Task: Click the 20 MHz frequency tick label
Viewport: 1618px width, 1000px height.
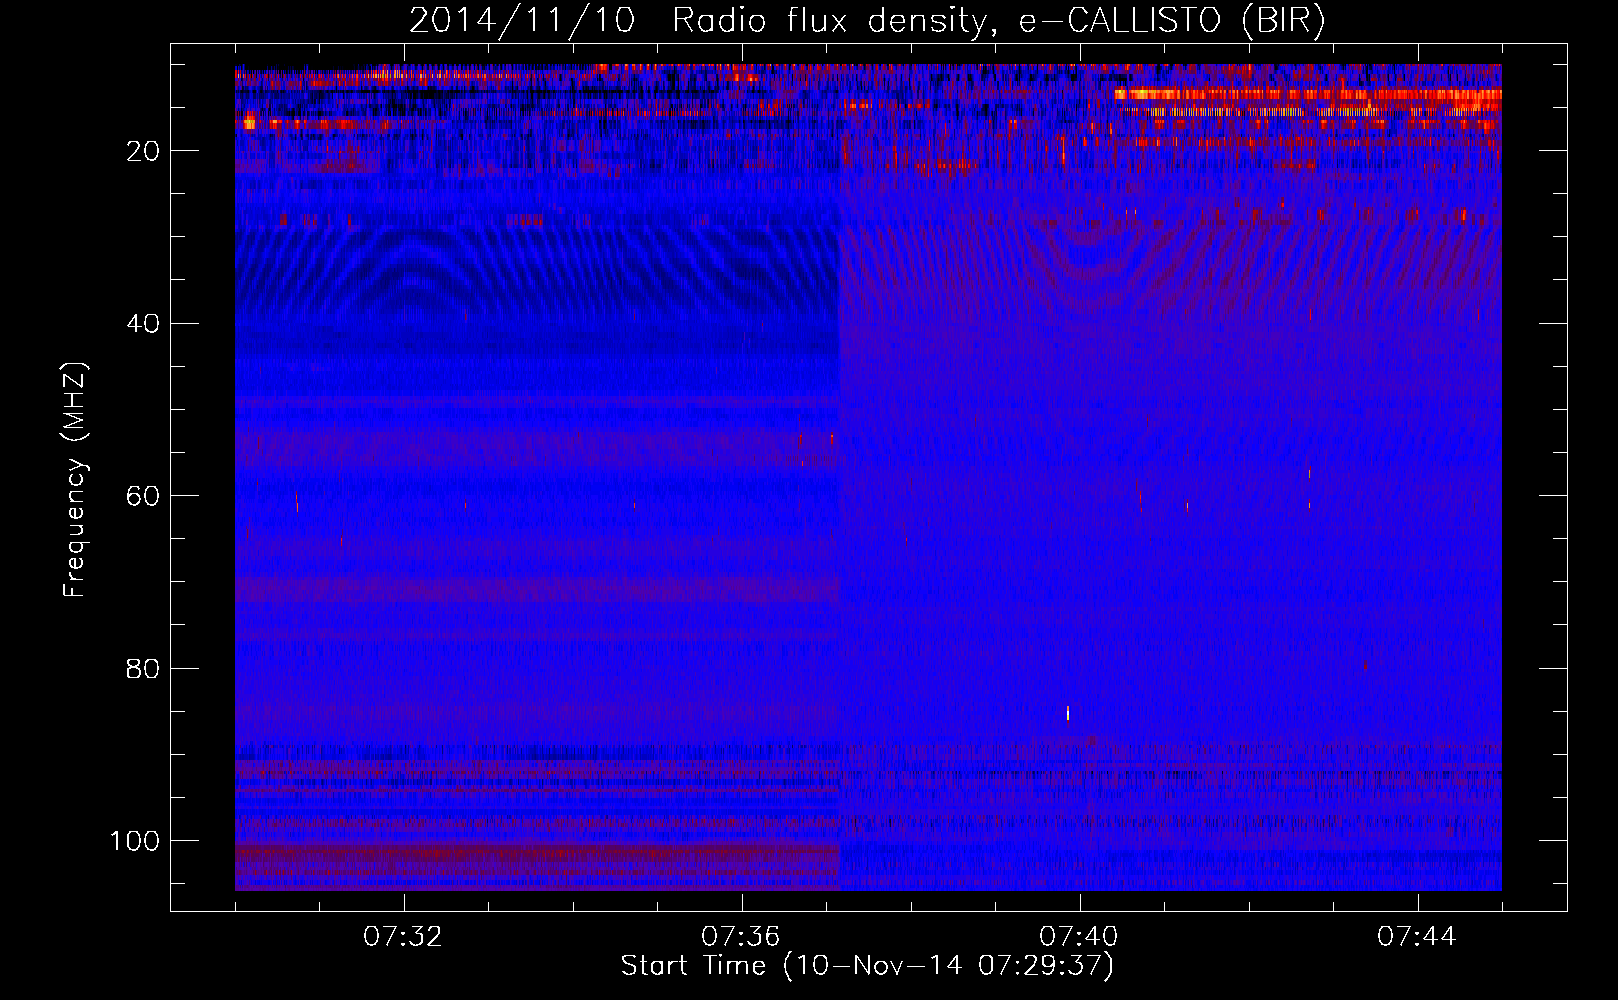Action: pyautogui.click(x=144, y=151)
